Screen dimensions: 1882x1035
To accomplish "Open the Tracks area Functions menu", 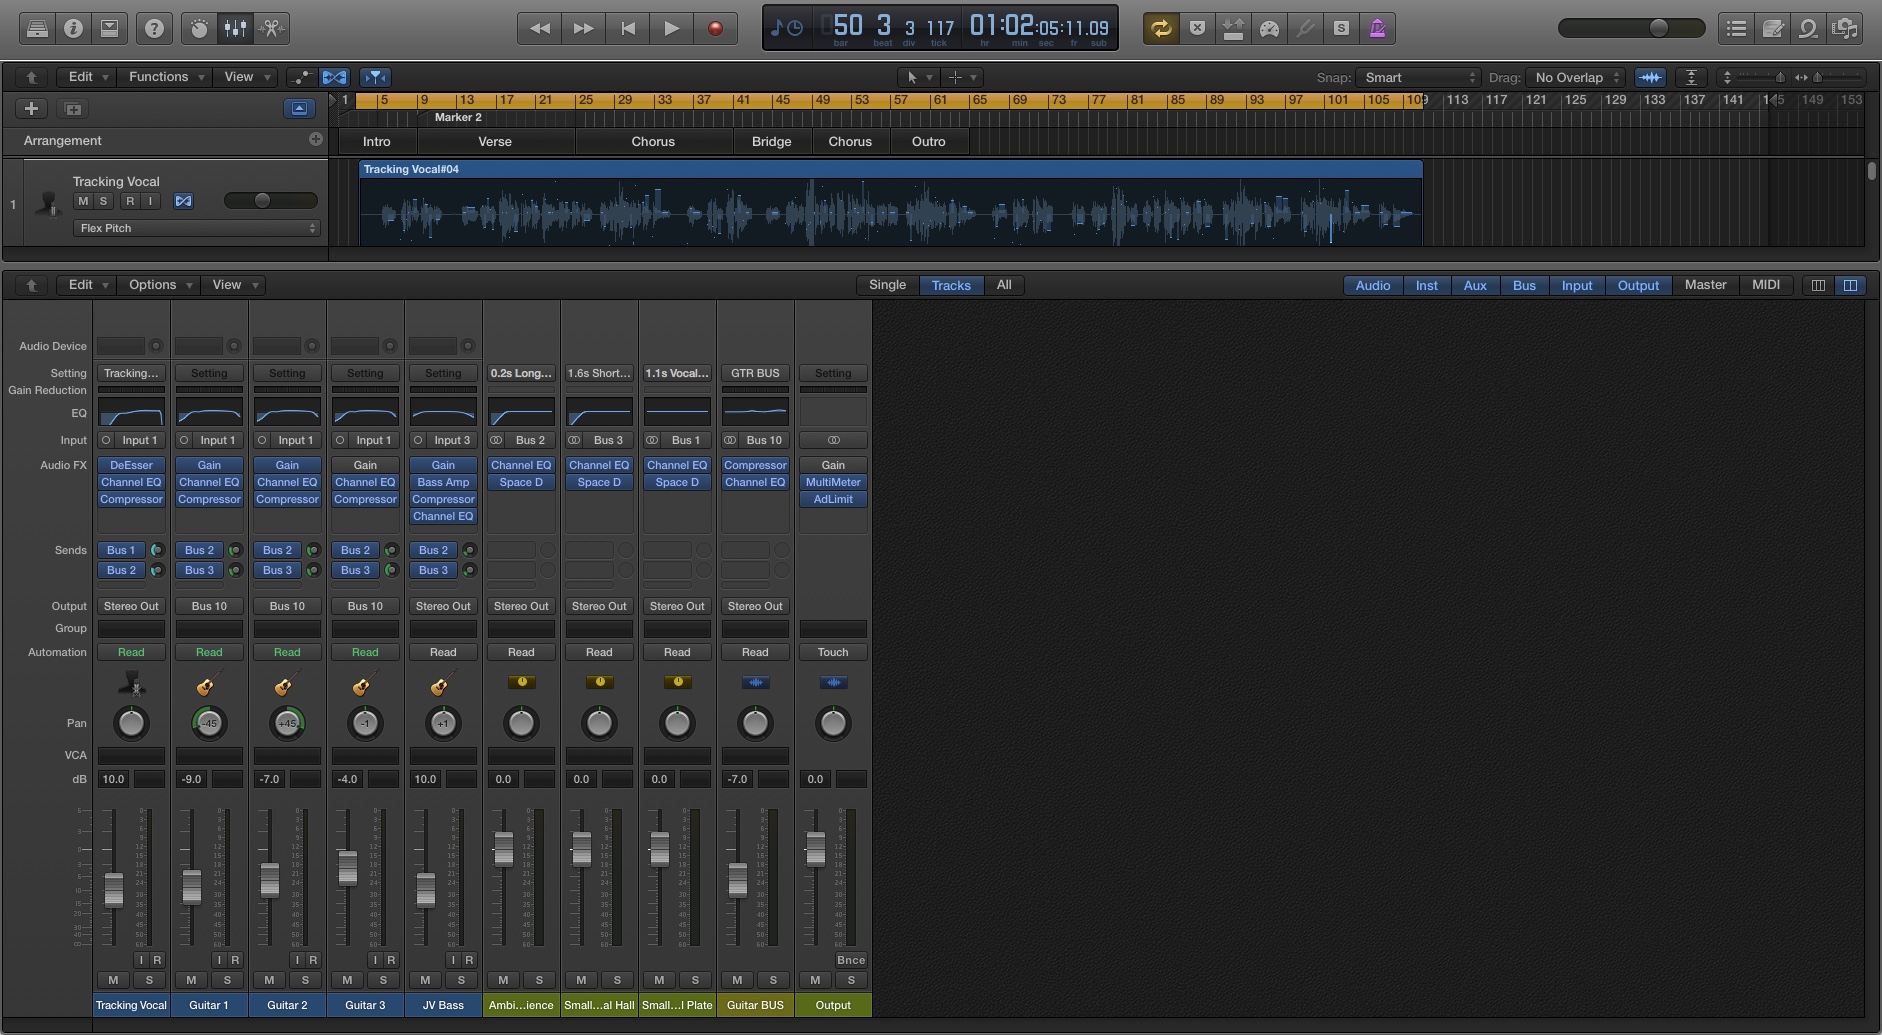I will 167,77.
